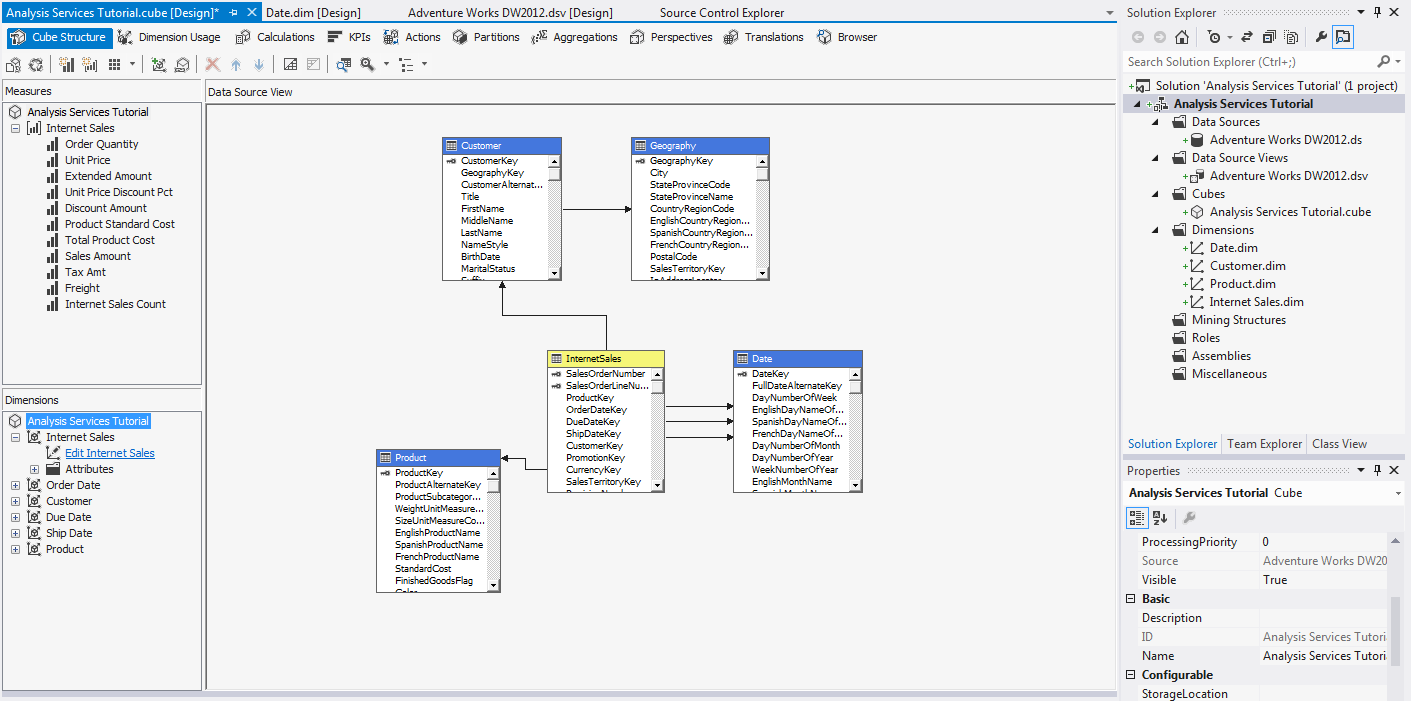Switch to the Partitions tab
The width and height of the screenshot is (1411, 701).
[x=486, y=37]
